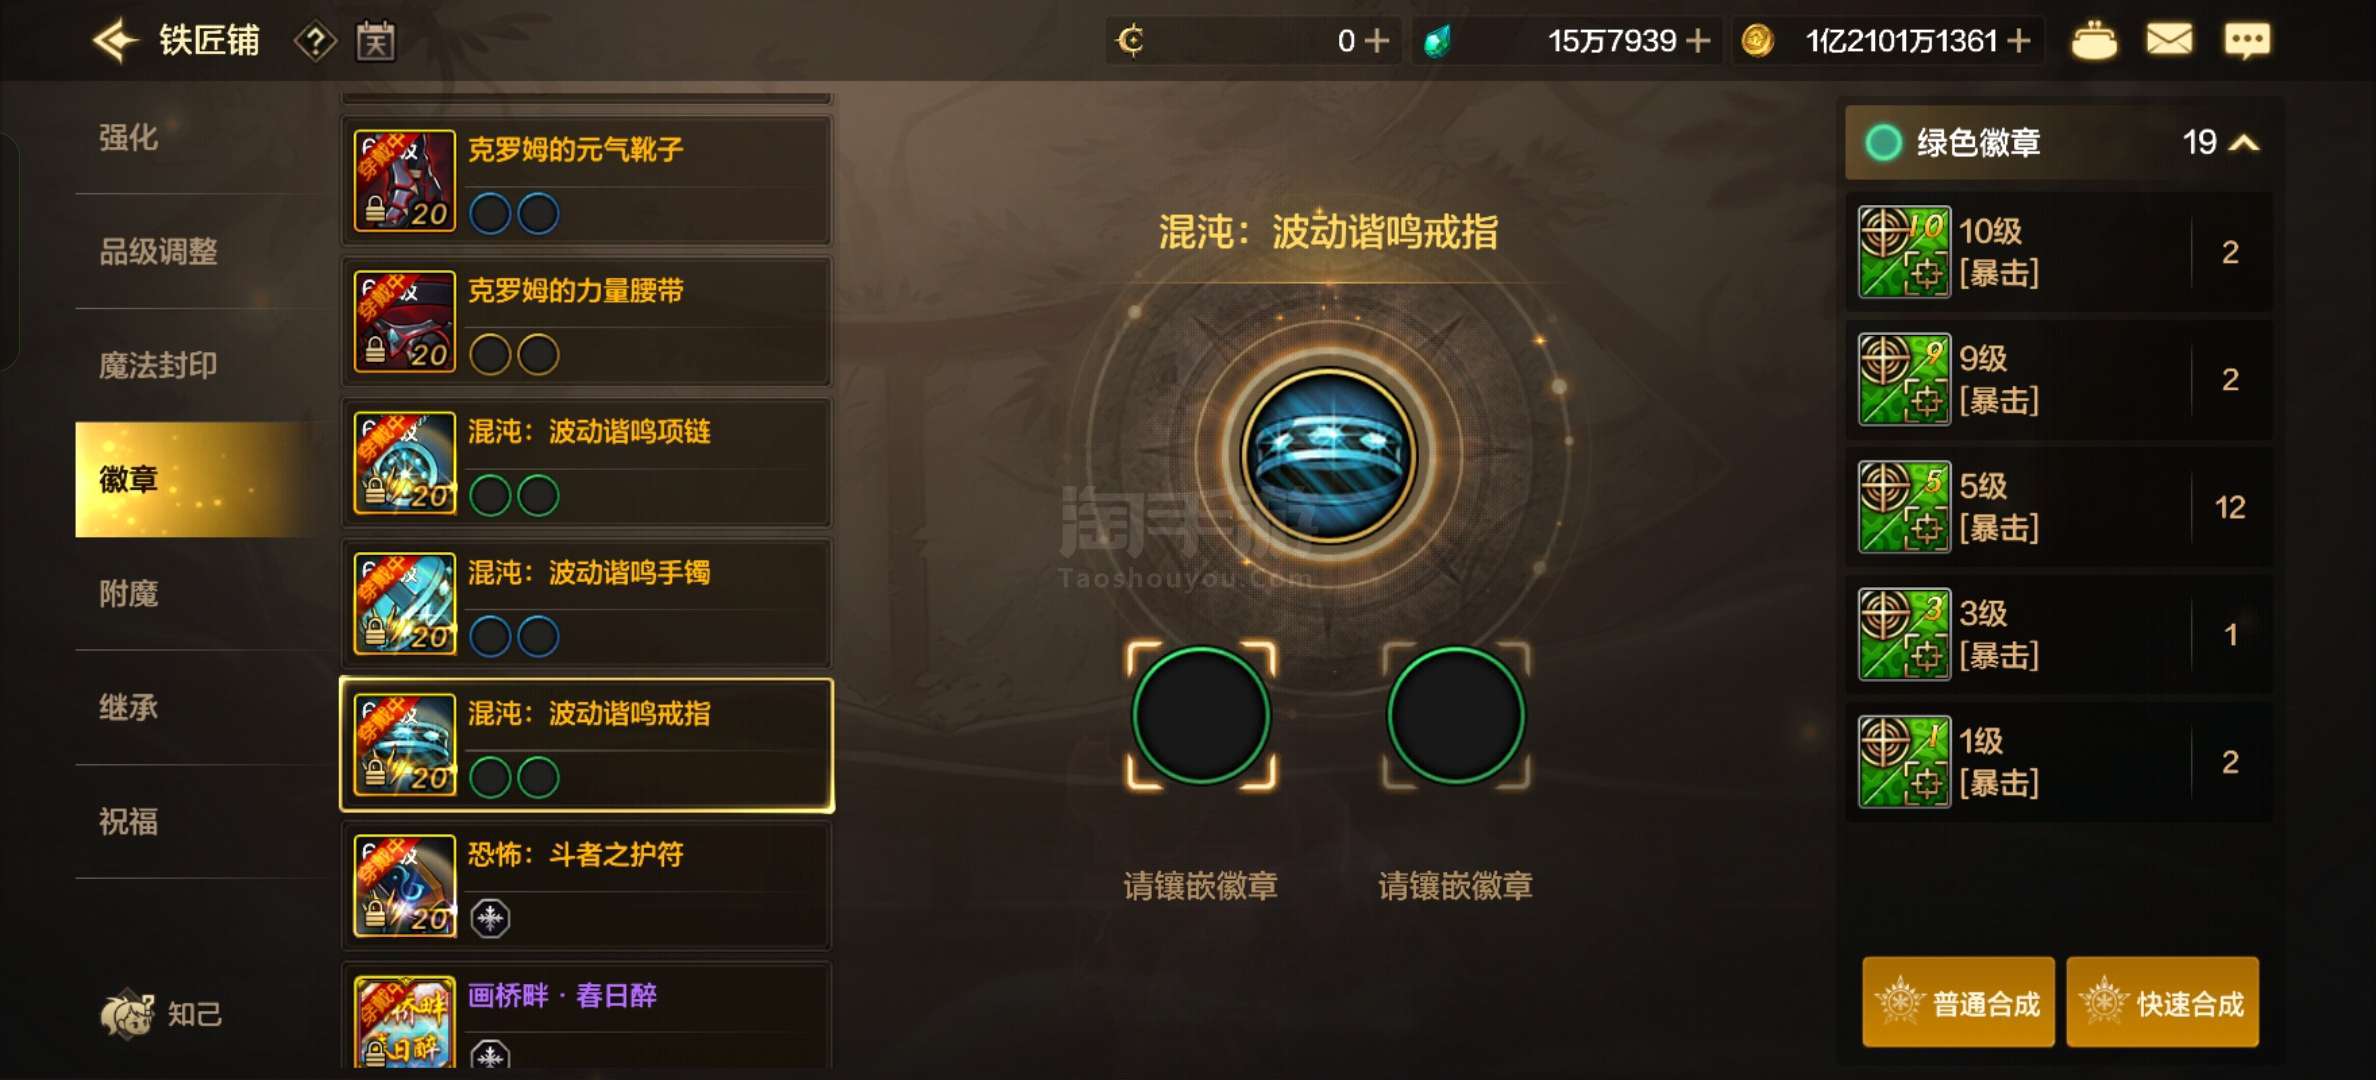Switch to the 强化 tab

(128, 137)
